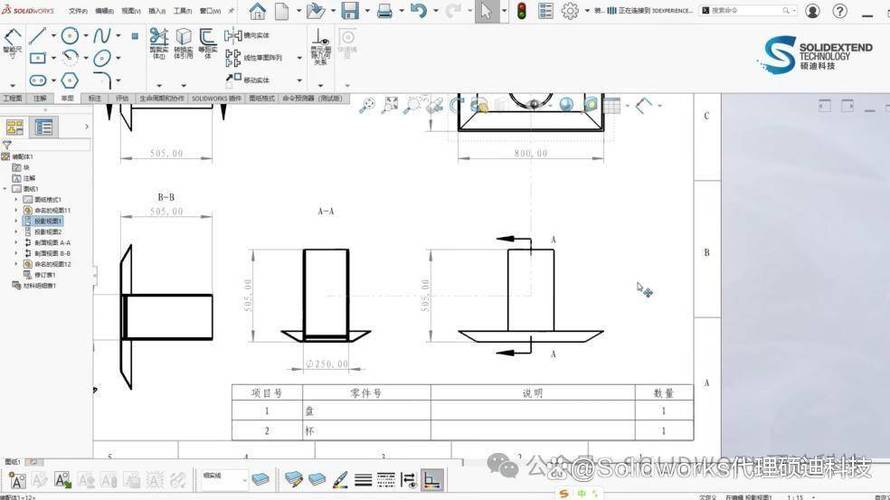Select the Polygon sketch tool
Screen dimensions: 890x500
[70, 80]
